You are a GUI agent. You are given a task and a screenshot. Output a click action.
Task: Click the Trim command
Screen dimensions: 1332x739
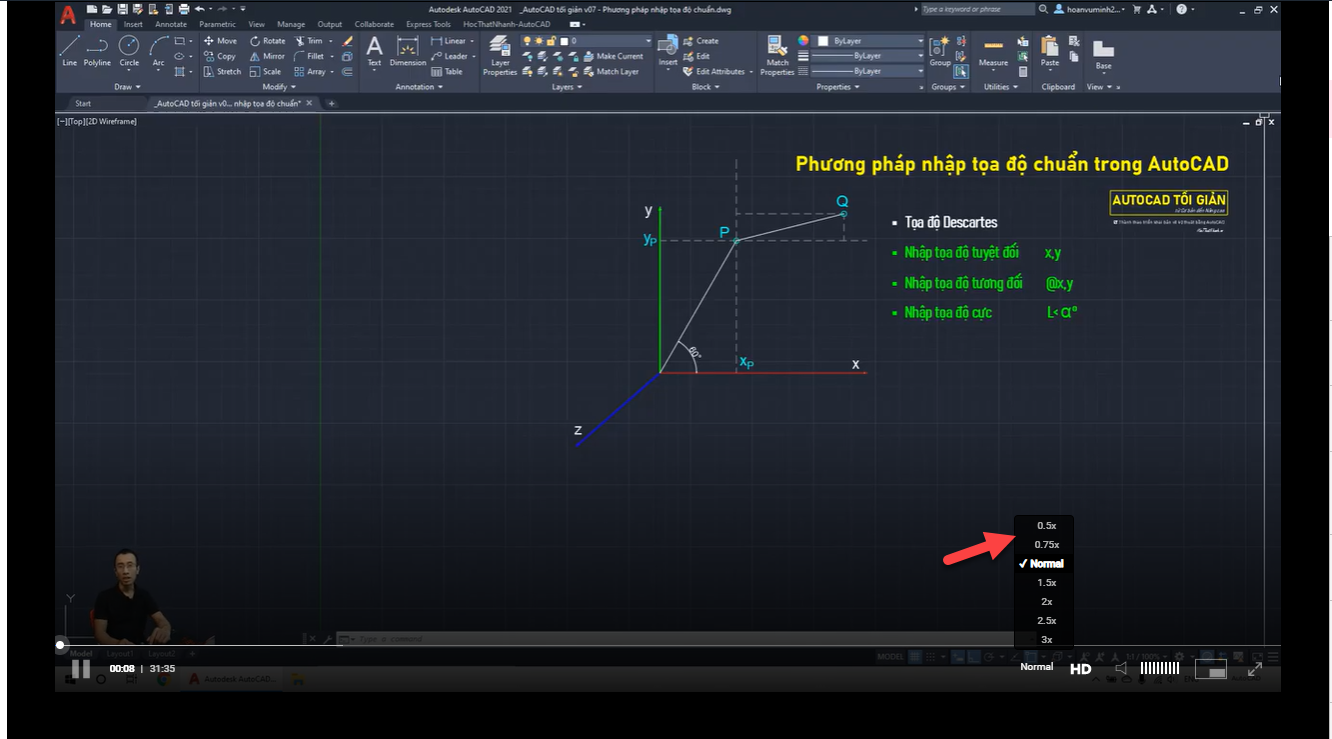(x=309, y=41)
